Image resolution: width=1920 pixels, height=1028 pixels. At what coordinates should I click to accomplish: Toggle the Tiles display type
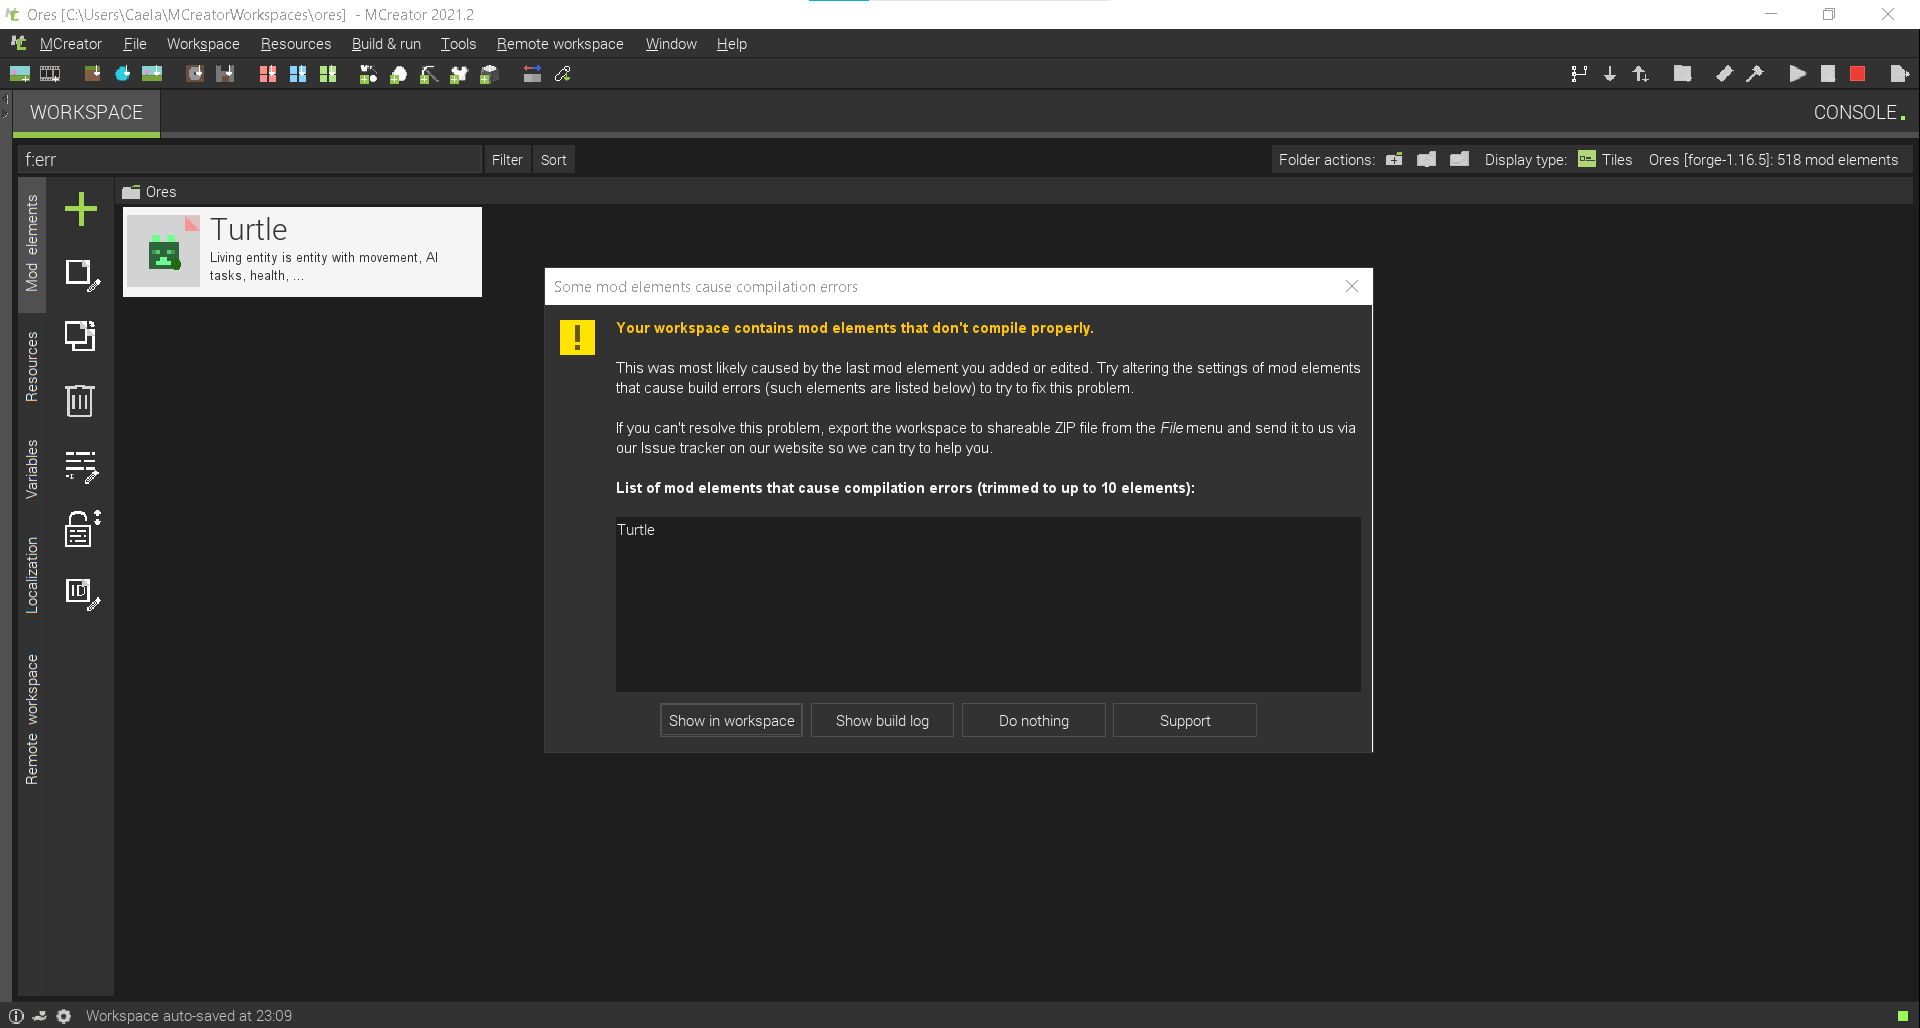pos(1605,160)
